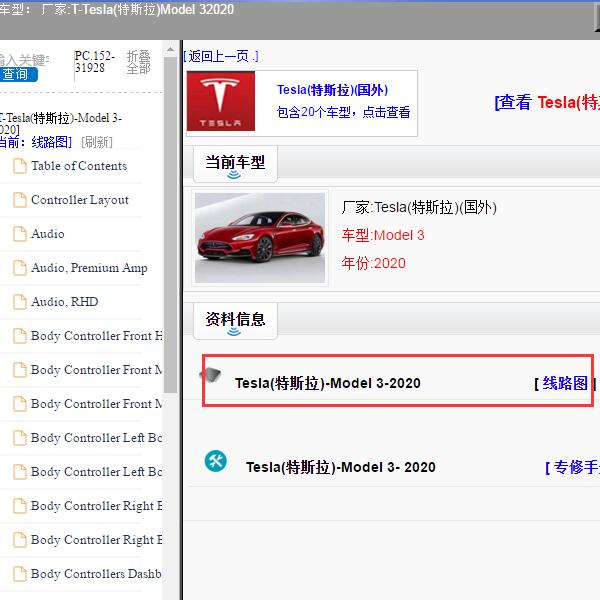Screen dimensions: 600x600
Task: Click the Audio, Premium Amp page icon
Action: pos(20,268)
